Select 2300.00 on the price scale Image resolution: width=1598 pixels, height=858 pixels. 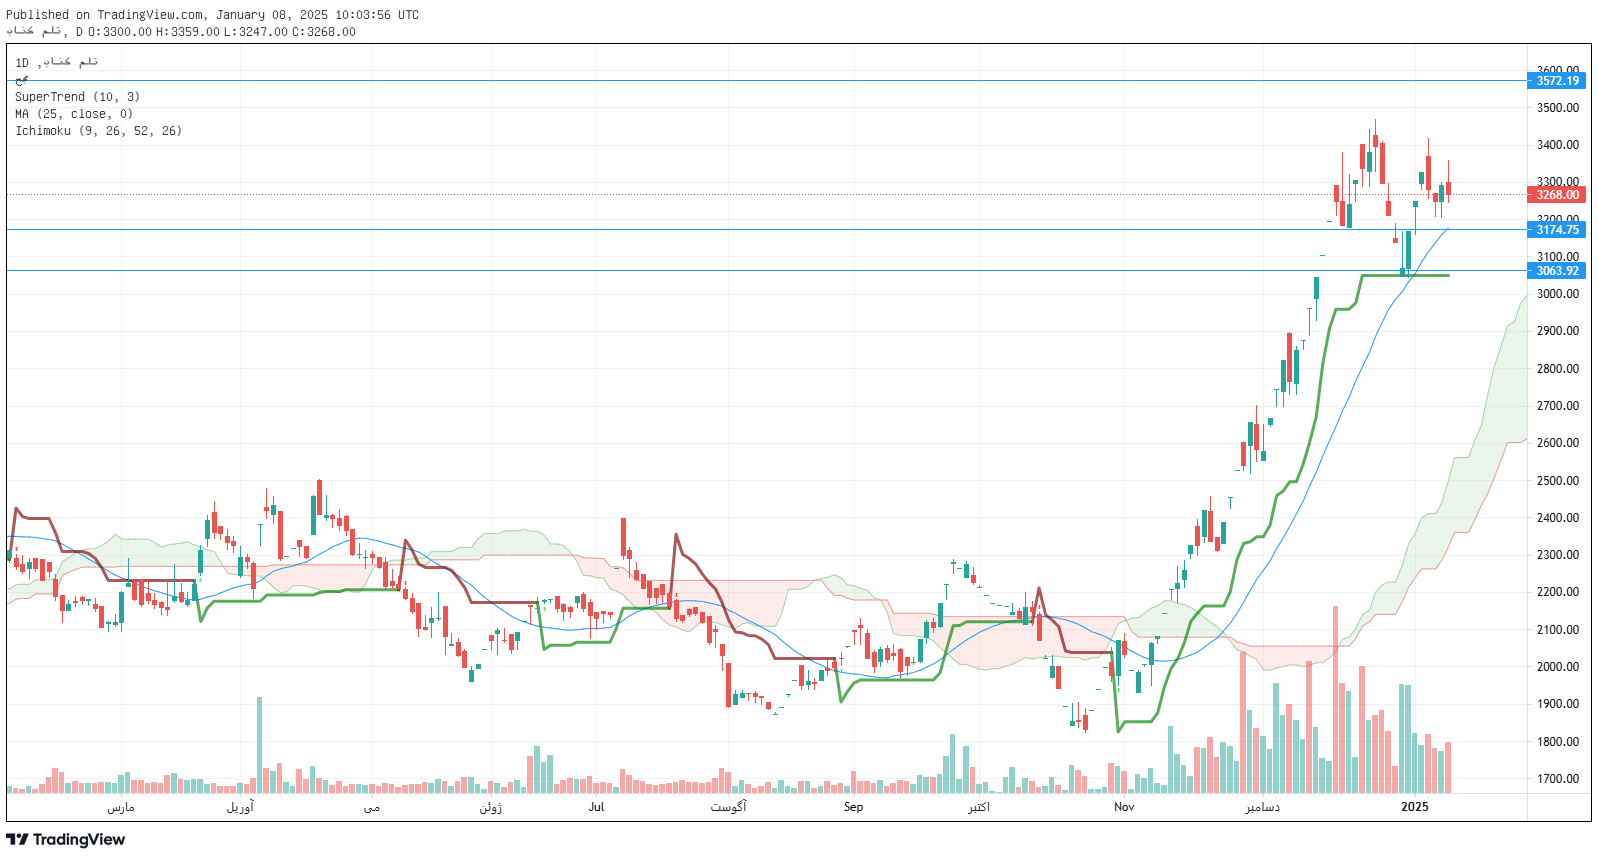(x=1558, y=555)
